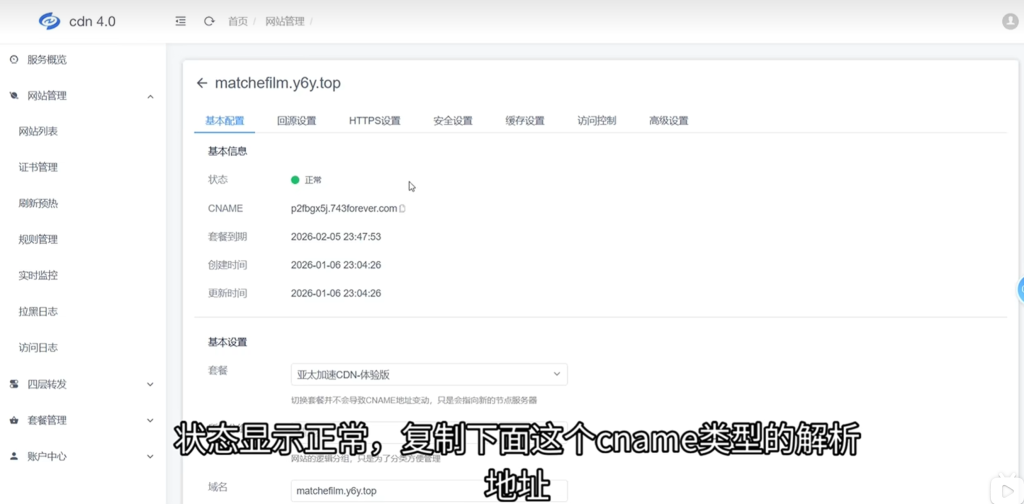Click the 网站管理 breadcrumb link
The height and width of the screenshot is (504, 1024).
click(285, 22)
